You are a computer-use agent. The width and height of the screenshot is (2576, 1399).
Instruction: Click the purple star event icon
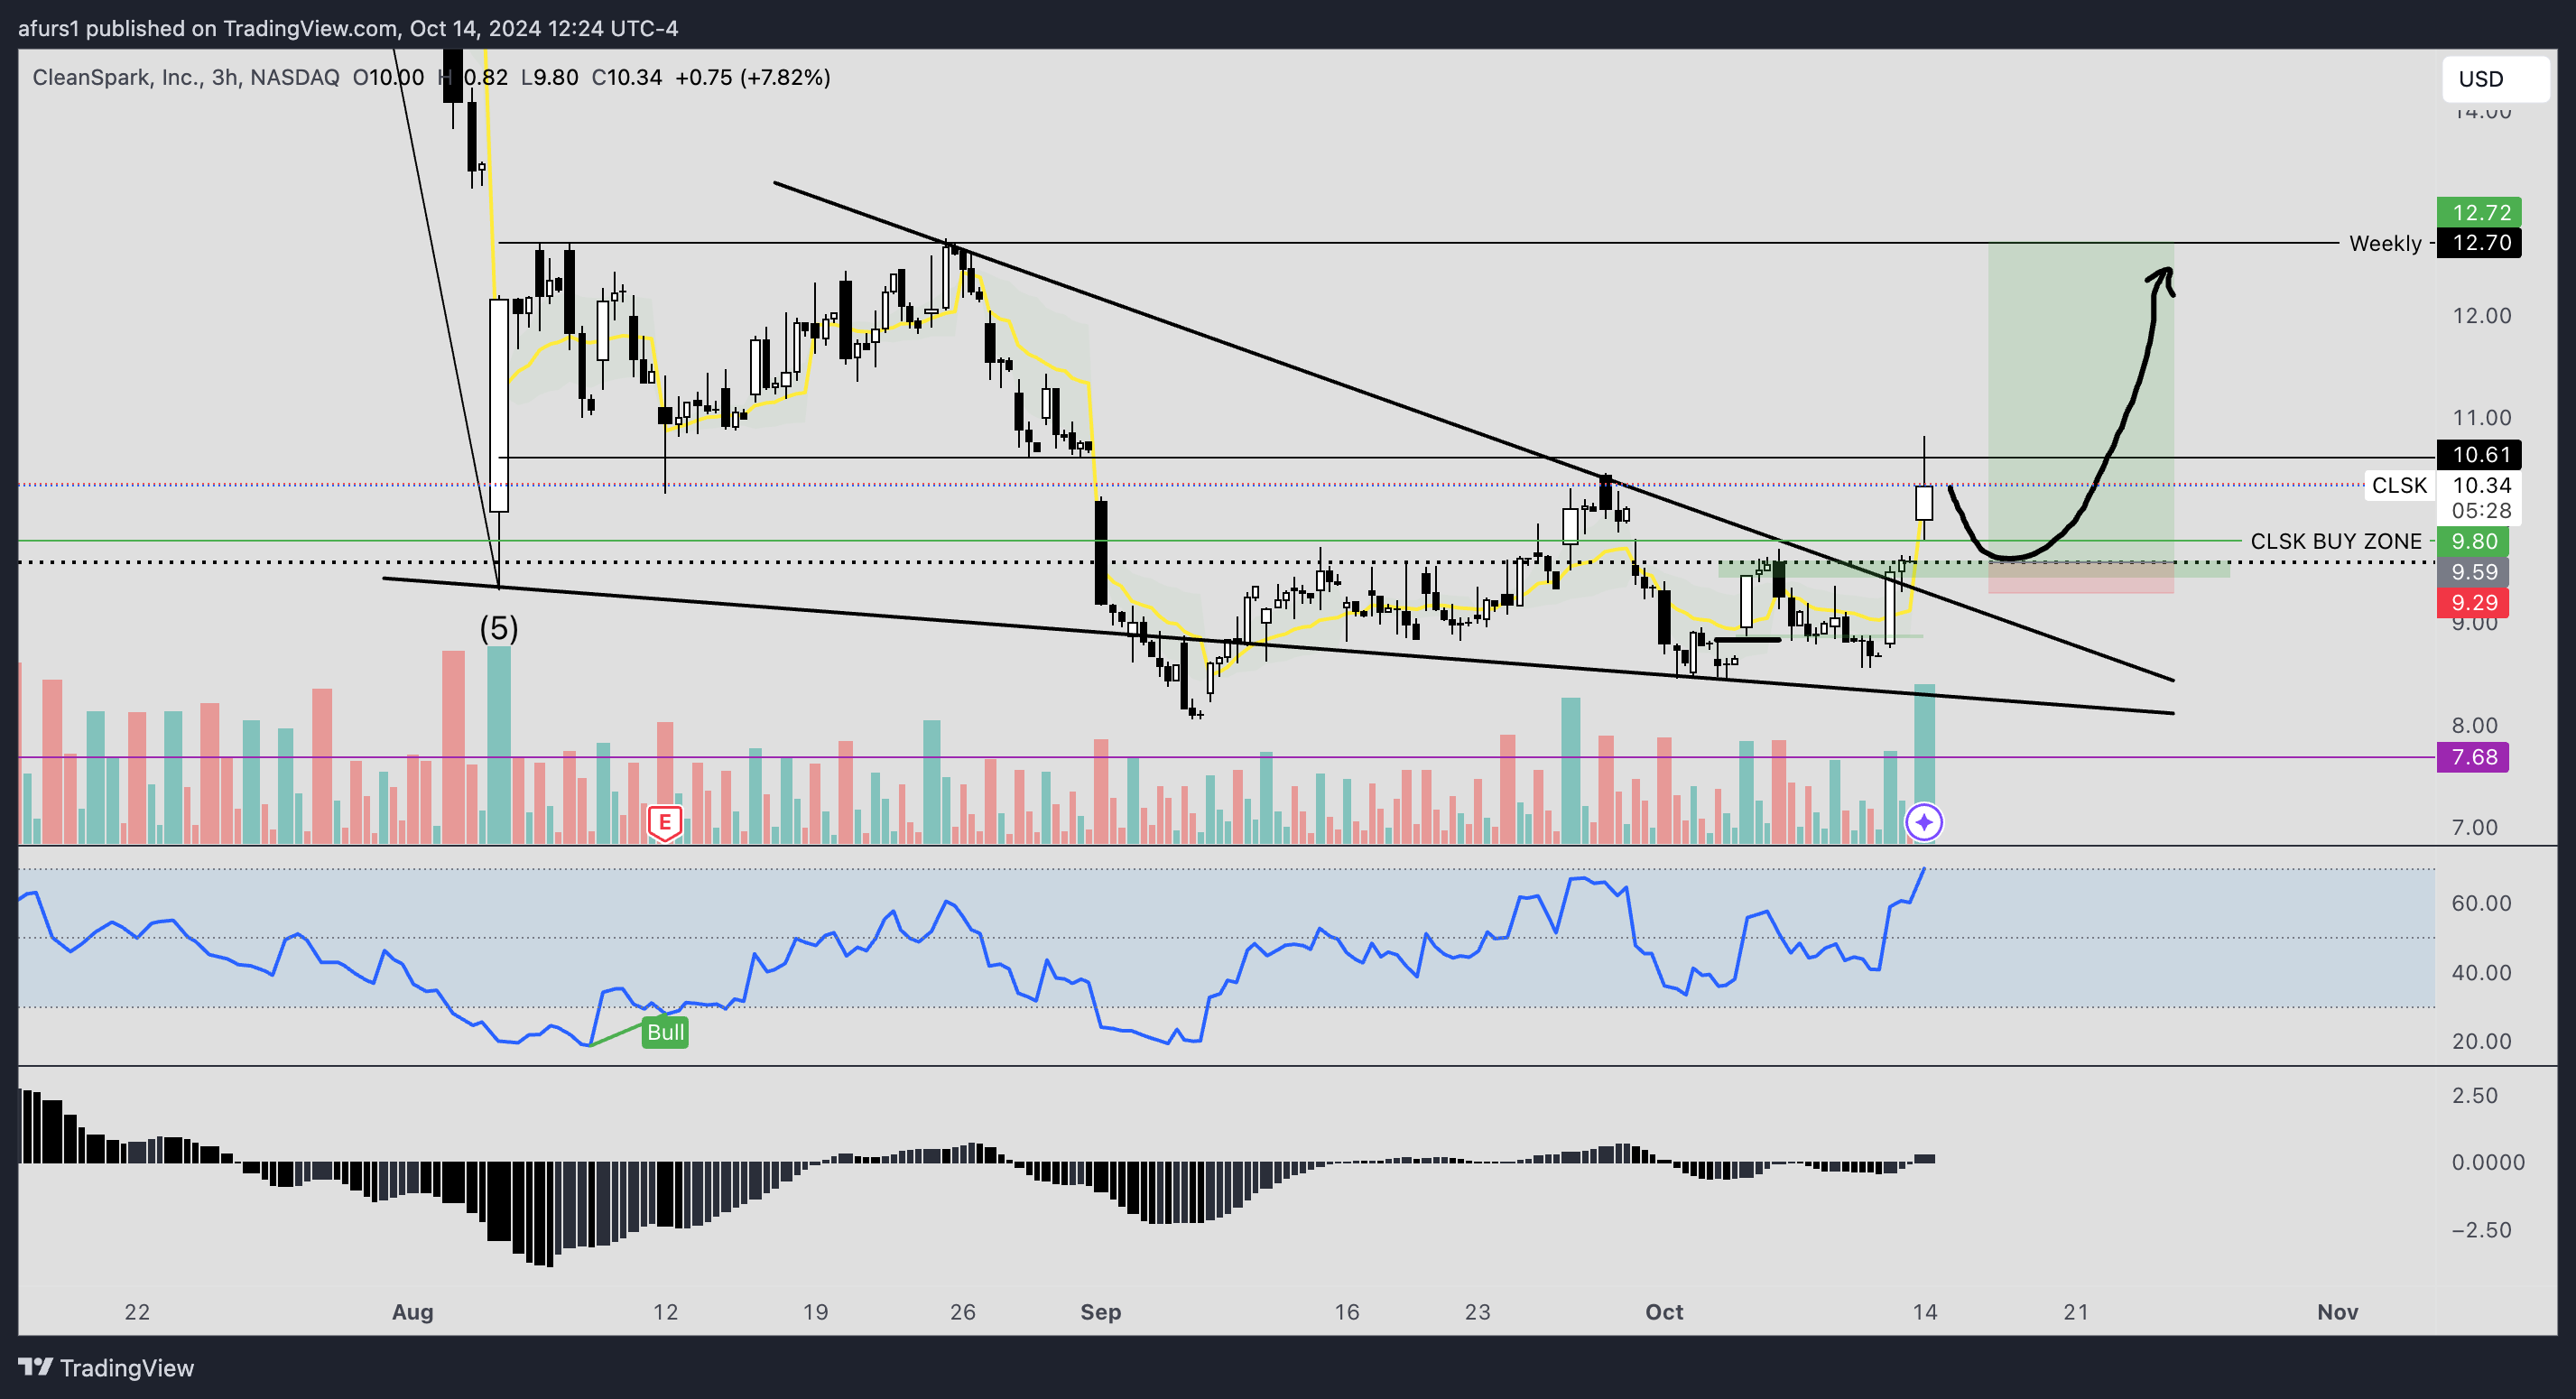point(1924,823)
